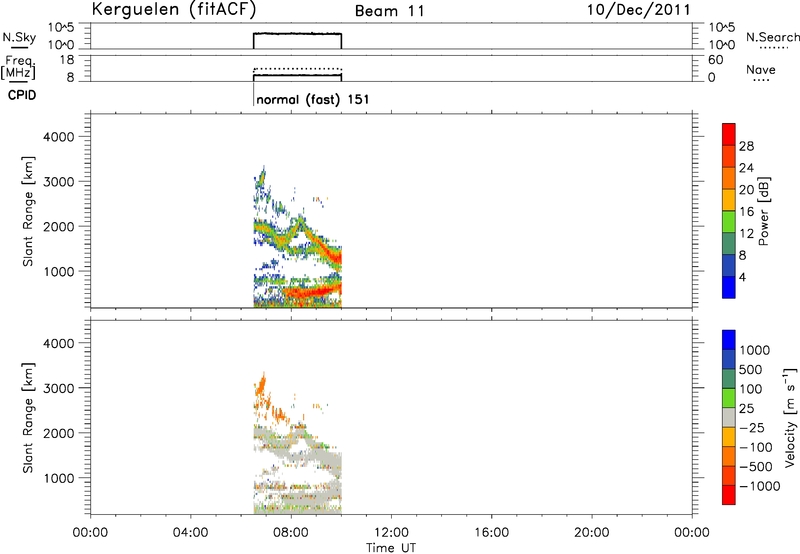The width and height of the screenshot is (800, 554).
Task: Click the 'Beam 11' label
Action: [390, 11]
